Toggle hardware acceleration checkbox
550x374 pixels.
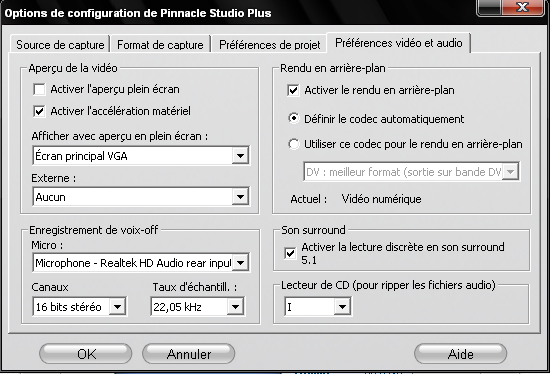pyautogui.click(x=39, y=111)
